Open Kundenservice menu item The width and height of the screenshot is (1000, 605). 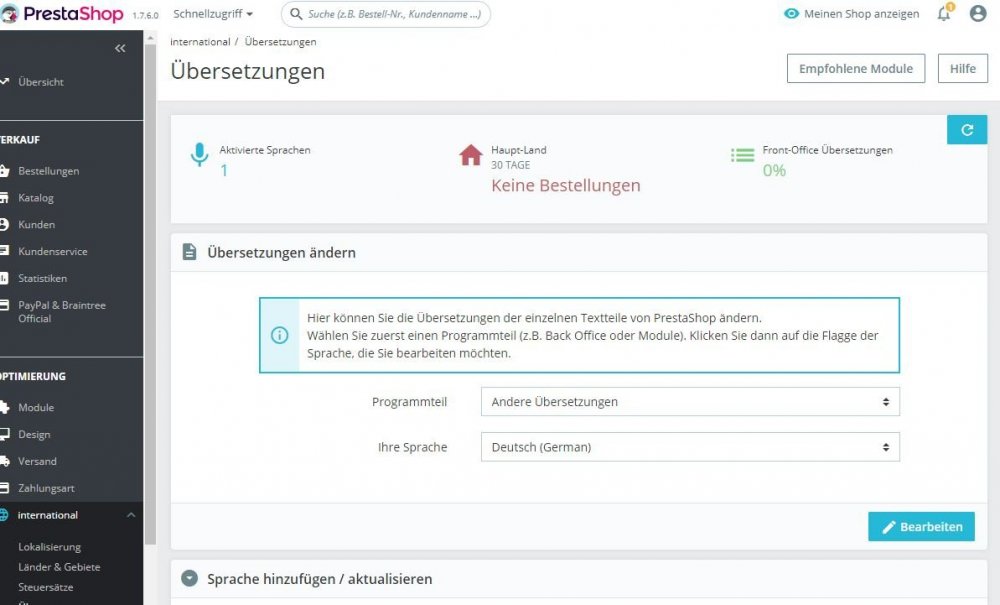point(52,251)
